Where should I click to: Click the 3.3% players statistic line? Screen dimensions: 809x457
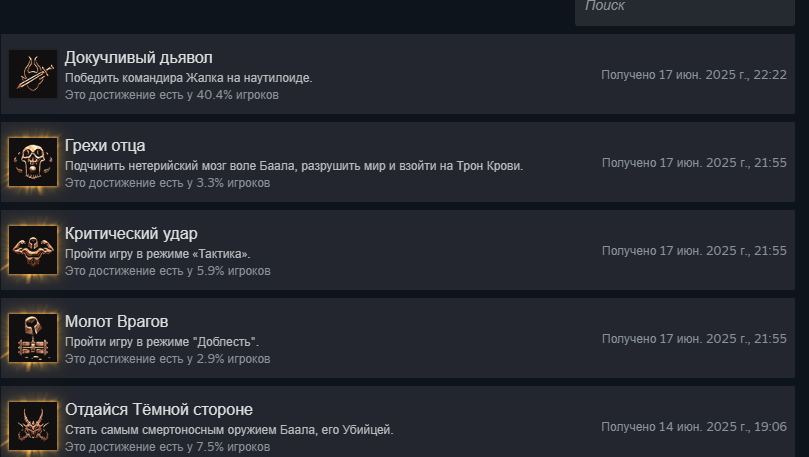tap(167, 183)
